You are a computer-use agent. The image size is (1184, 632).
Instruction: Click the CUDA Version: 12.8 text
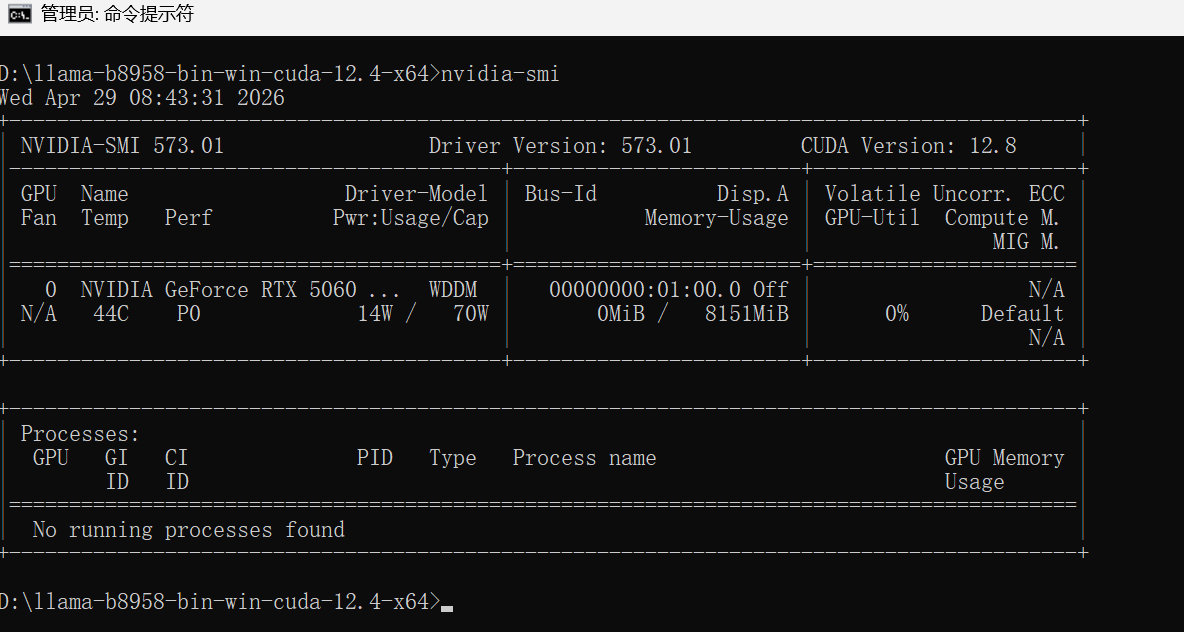coord(908,146)
